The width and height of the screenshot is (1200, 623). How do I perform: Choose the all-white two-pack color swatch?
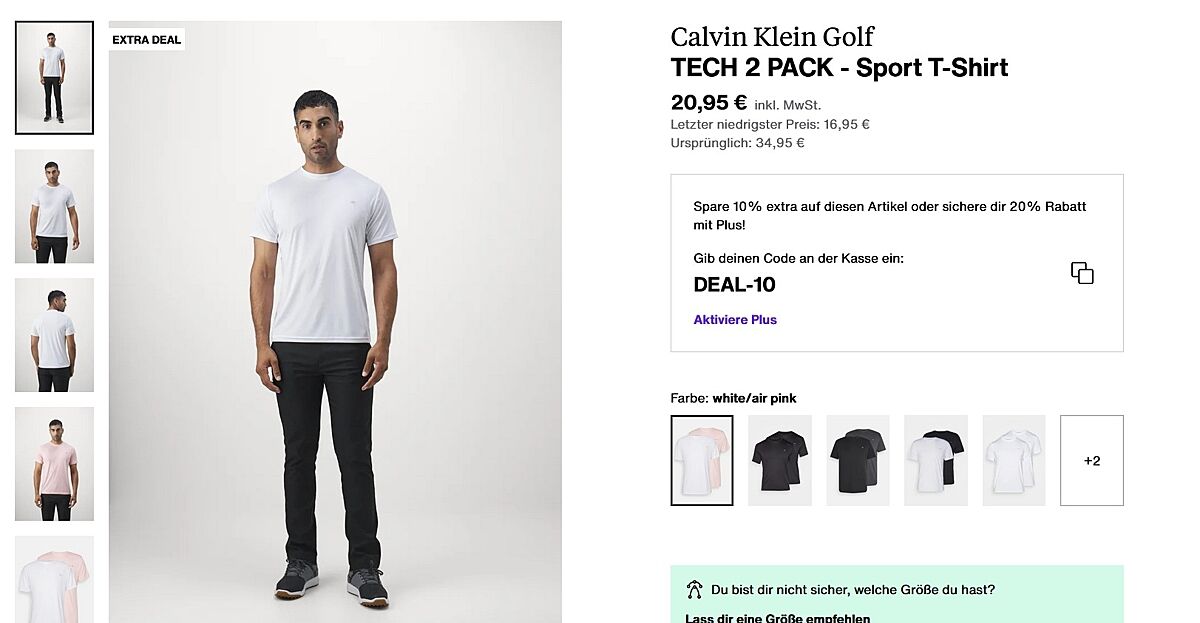click(1014, 460)
